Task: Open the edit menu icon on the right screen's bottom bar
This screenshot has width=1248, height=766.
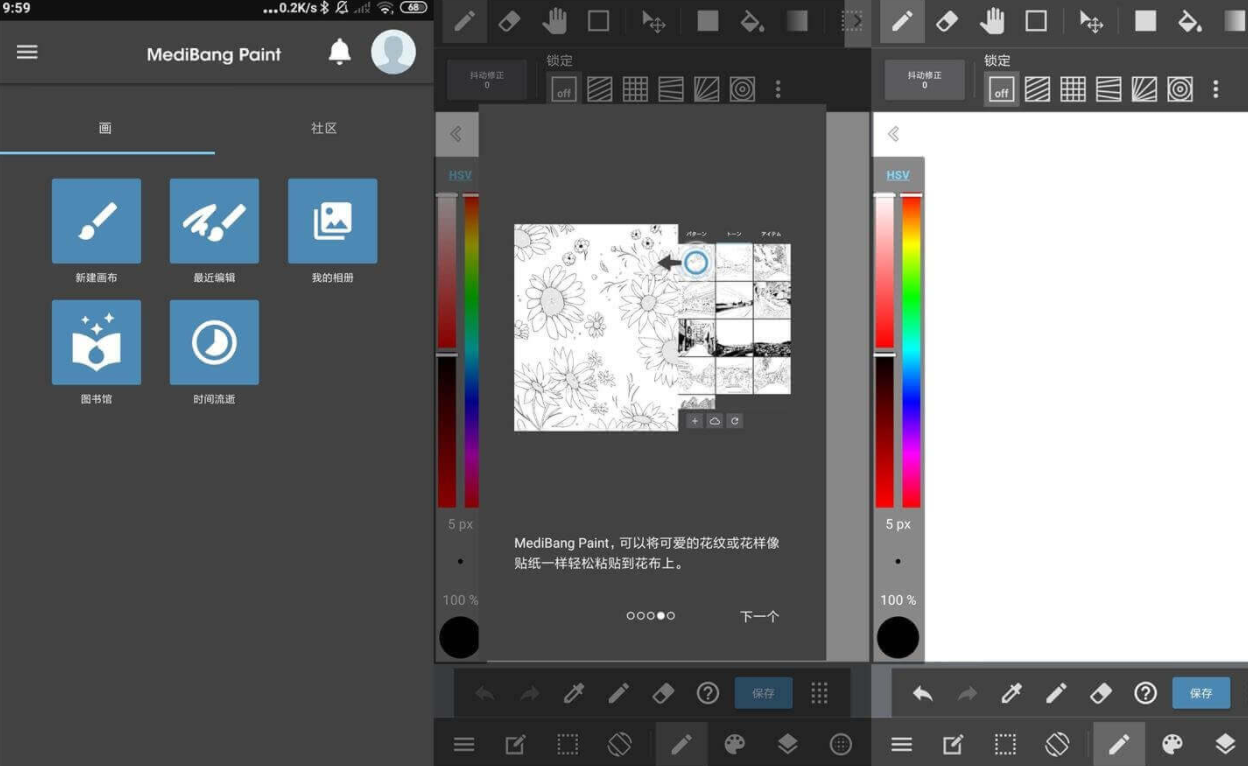Action: [953, 744]
